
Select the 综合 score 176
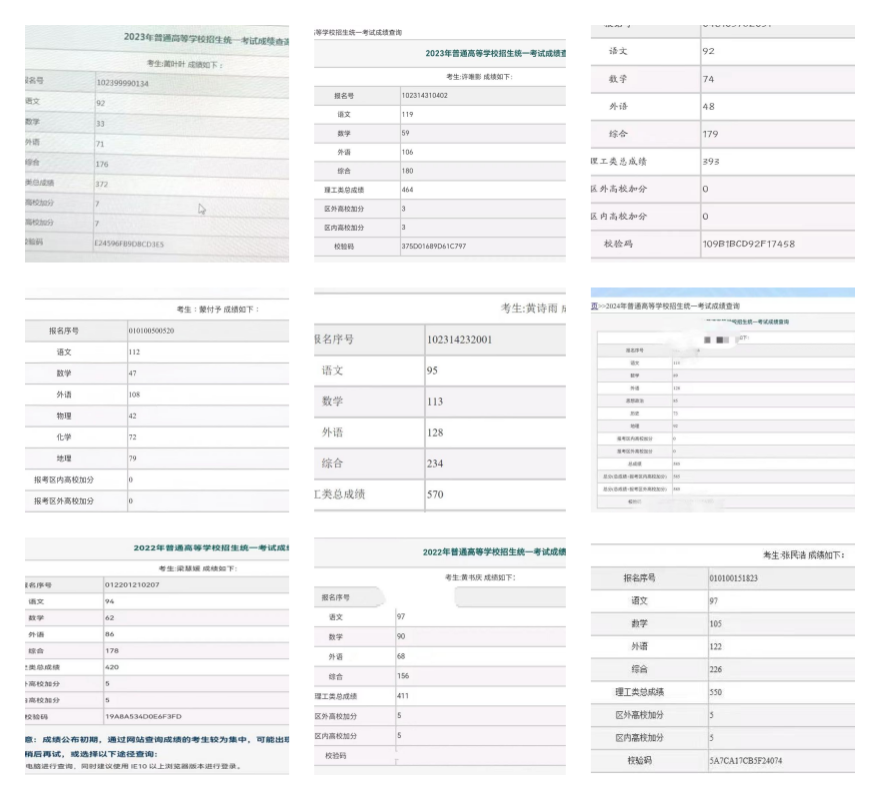tap(102, 164)
